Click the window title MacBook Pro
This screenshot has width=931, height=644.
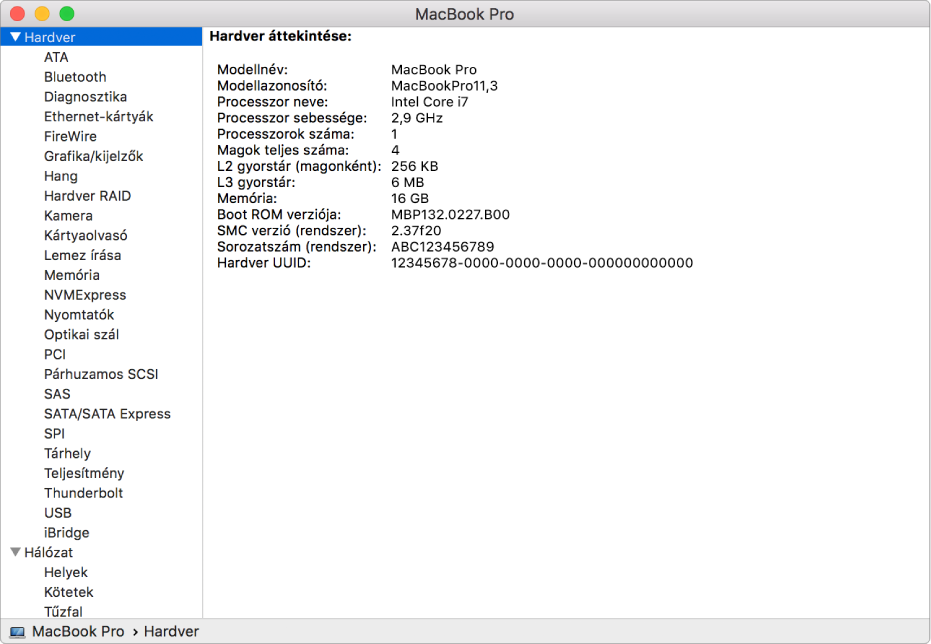[x=464, y=14]
